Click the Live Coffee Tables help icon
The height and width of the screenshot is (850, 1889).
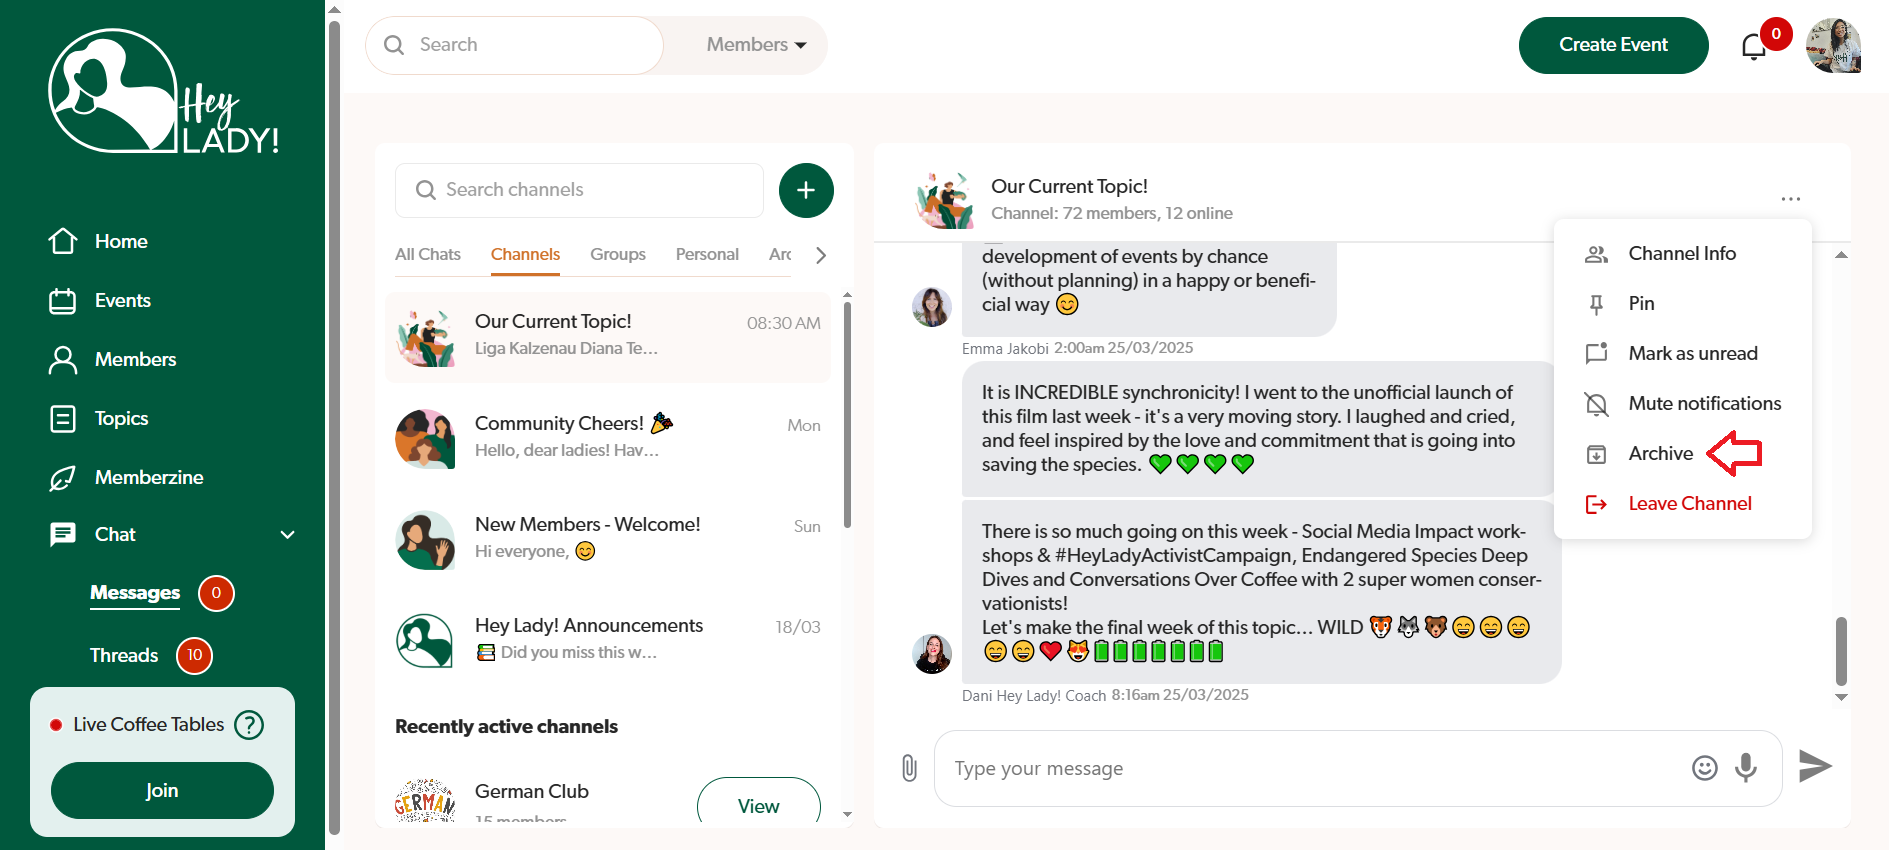pos(249,724)
